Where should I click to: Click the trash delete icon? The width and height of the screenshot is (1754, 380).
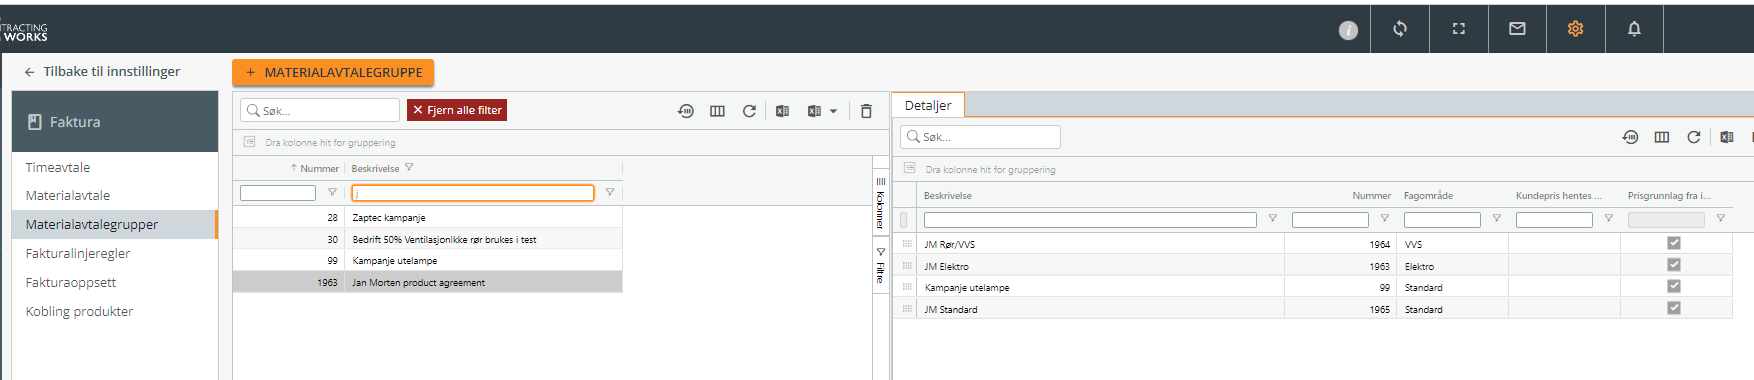[866, 111]
